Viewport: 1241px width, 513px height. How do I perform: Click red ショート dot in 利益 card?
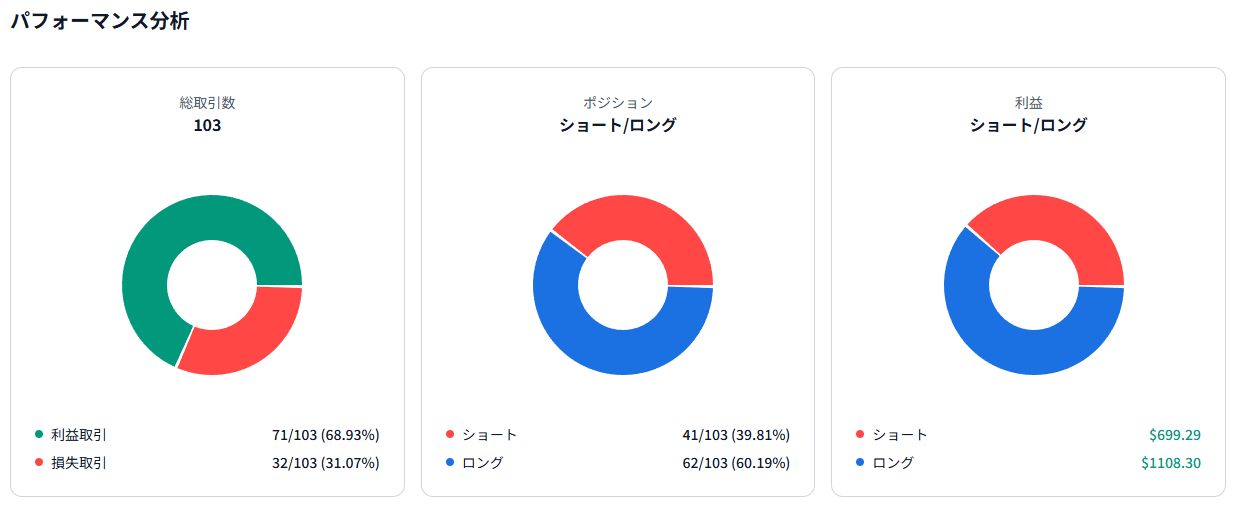click(x=860, y=435)
